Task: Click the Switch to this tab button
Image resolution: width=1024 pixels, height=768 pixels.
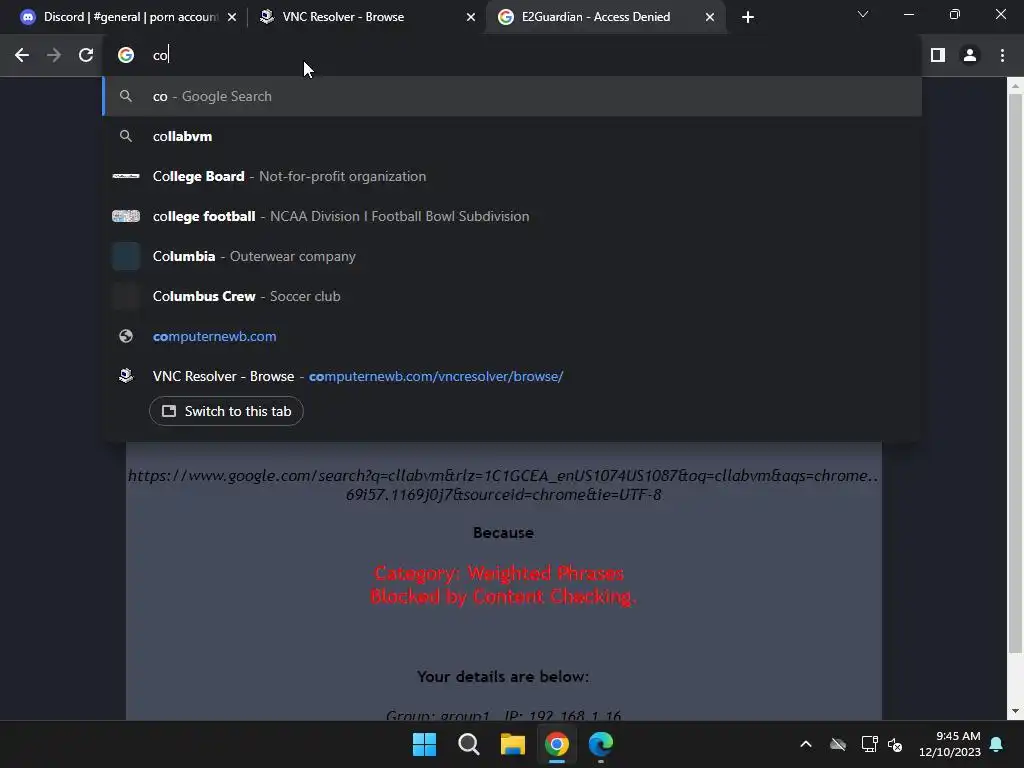Action: [226, 411]
